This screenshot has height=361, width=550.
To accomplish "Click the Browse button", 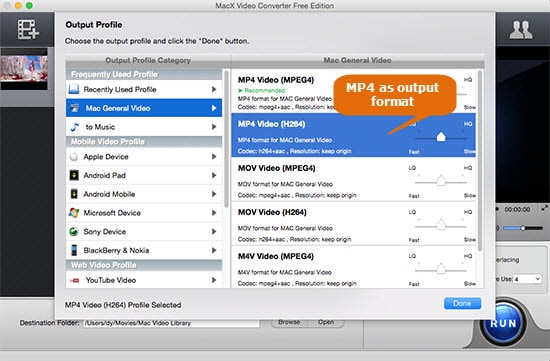I will pos(289,322).
